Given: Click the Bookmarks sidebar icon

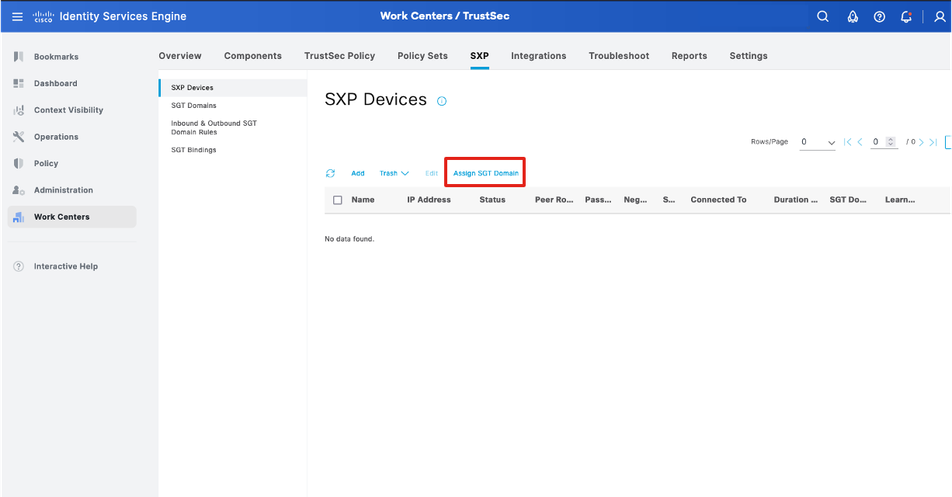Looking at the screenshot, I should (x=18, y=56).
